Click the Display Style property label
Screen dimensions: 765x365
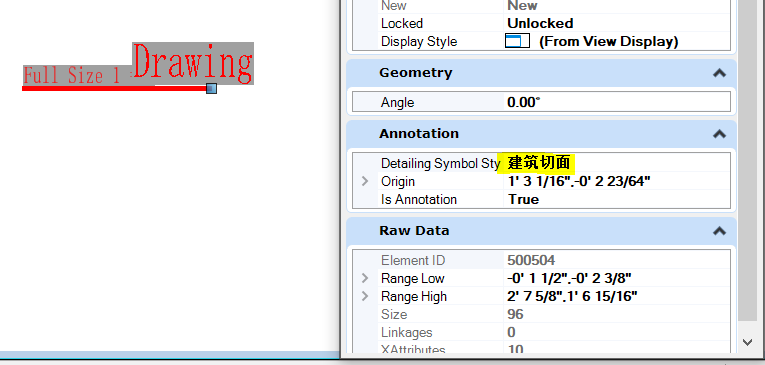419,41
